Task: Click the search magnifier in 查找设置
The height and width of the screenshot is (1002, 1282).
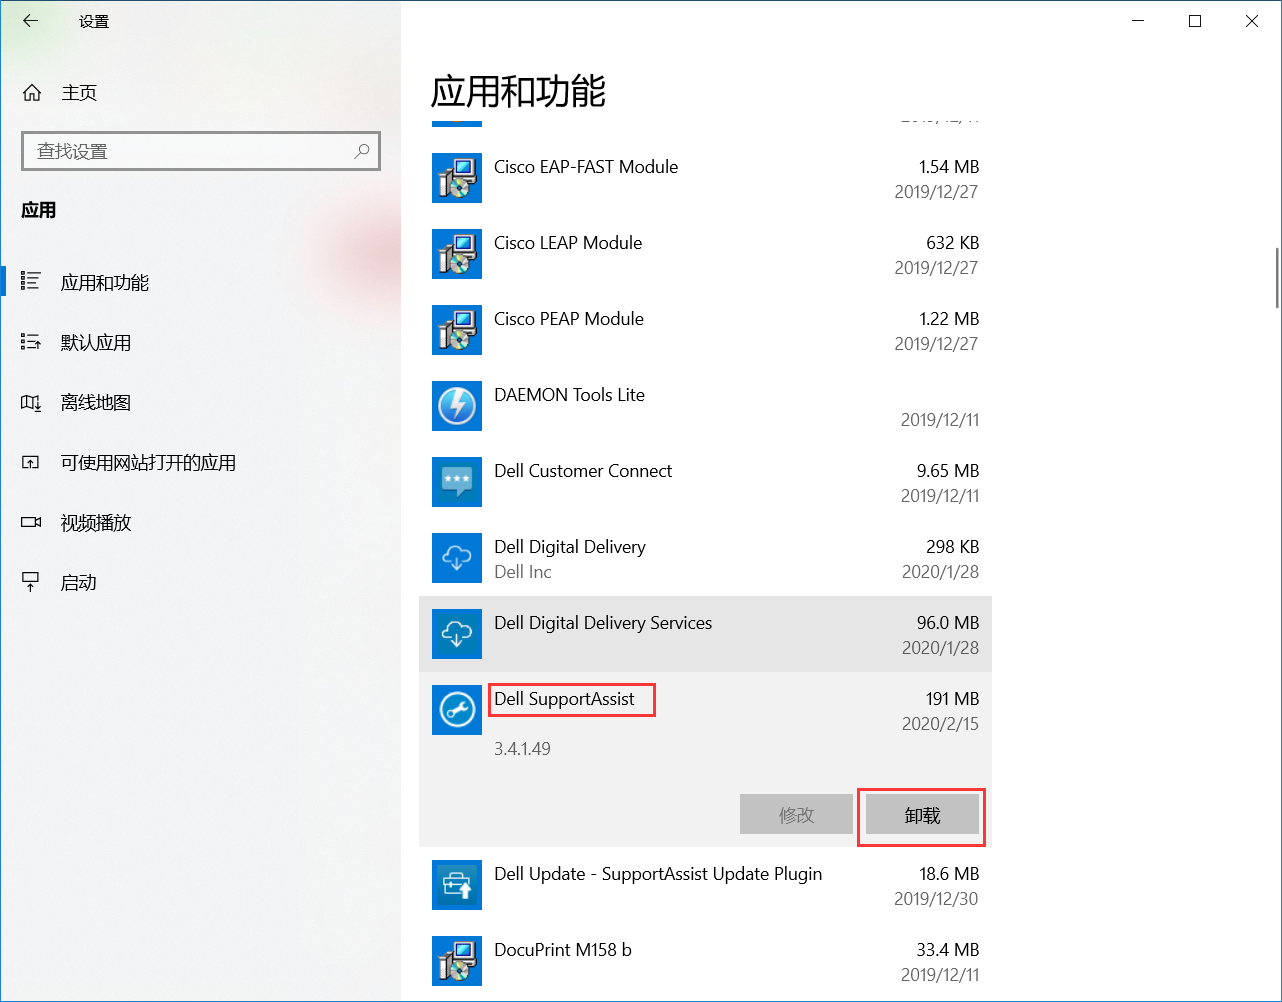Action: pos(362,151)
